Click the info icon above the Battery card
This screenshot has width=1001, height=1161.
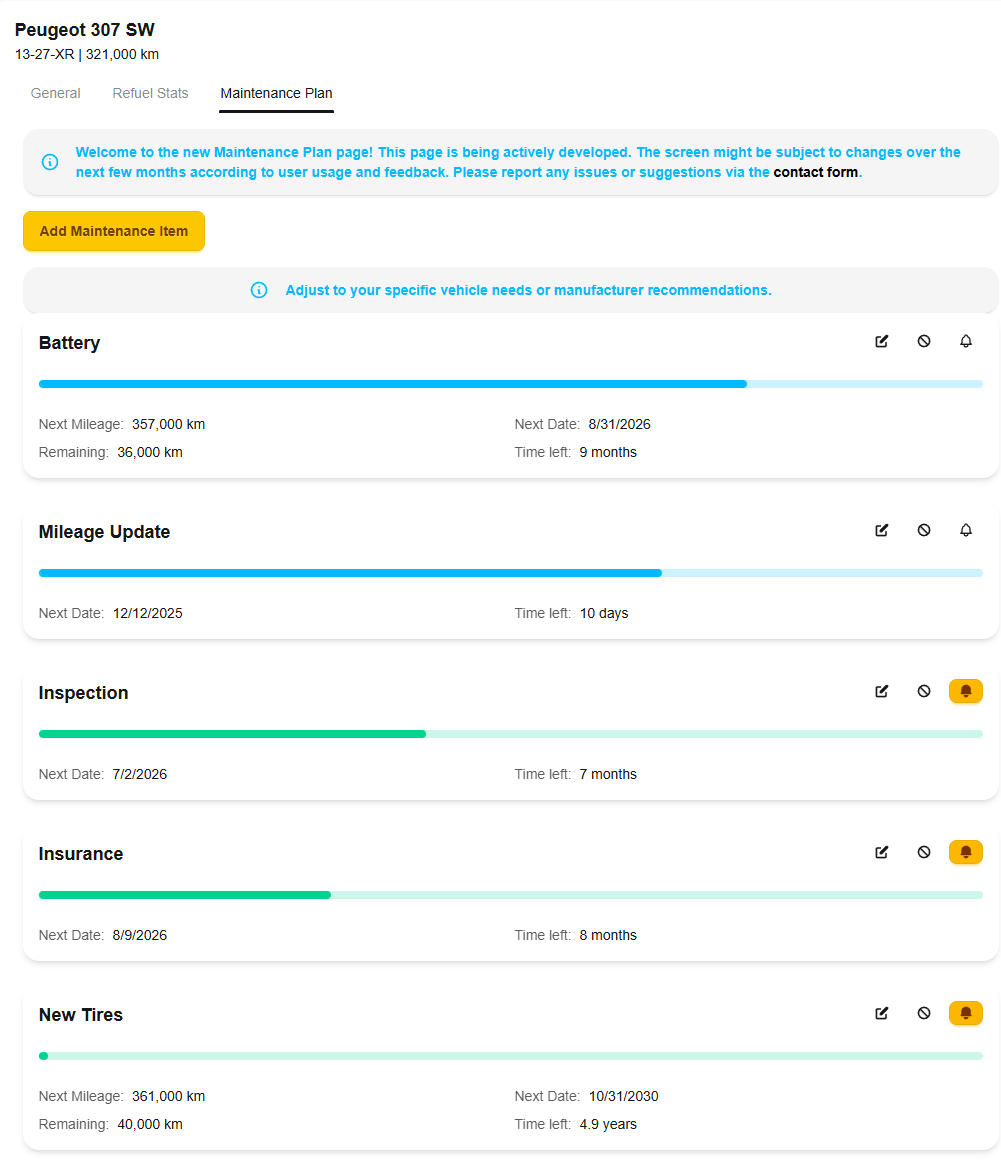point(259,290)
